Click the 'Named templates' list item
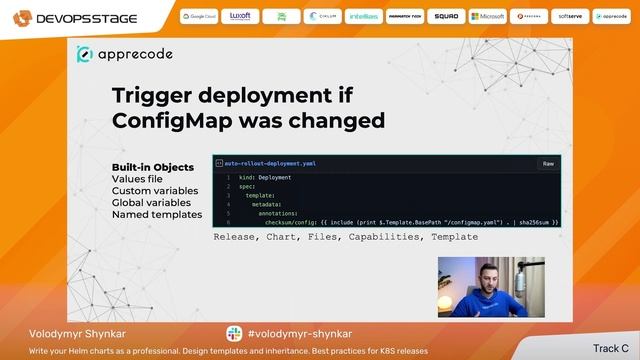The height and width of the screenshot is (360, 640). pos(157,214)
